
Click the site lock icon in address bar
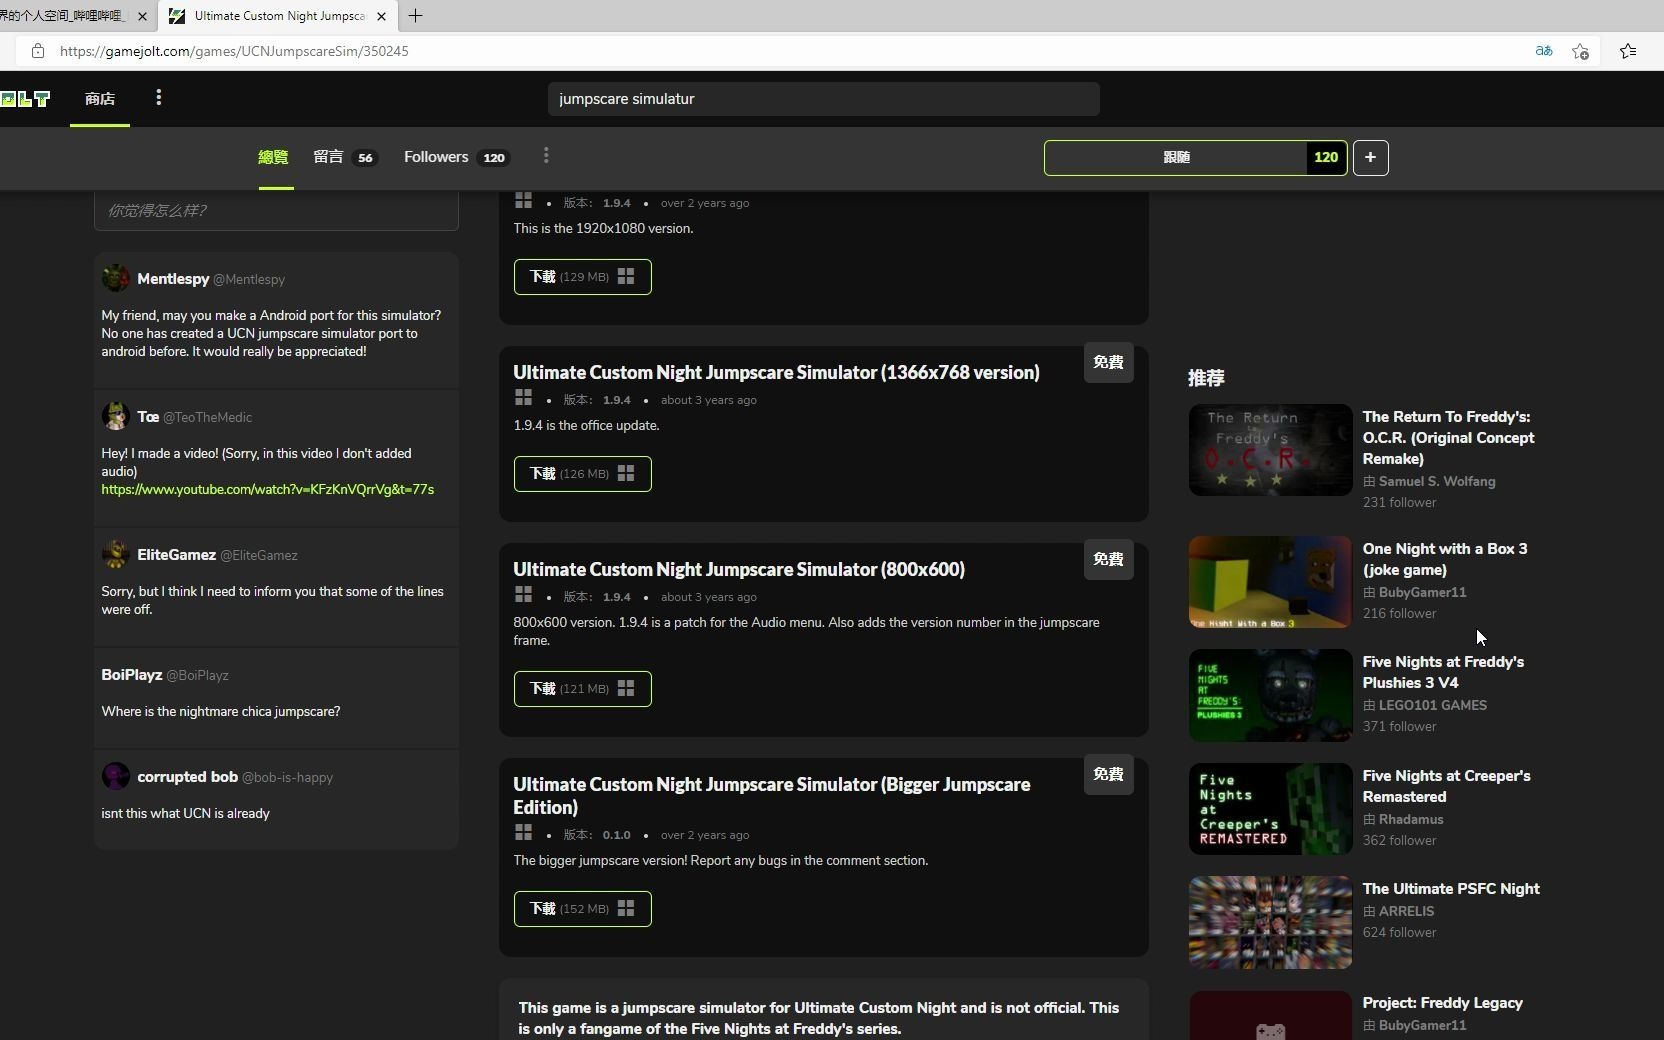pos(37,51)
